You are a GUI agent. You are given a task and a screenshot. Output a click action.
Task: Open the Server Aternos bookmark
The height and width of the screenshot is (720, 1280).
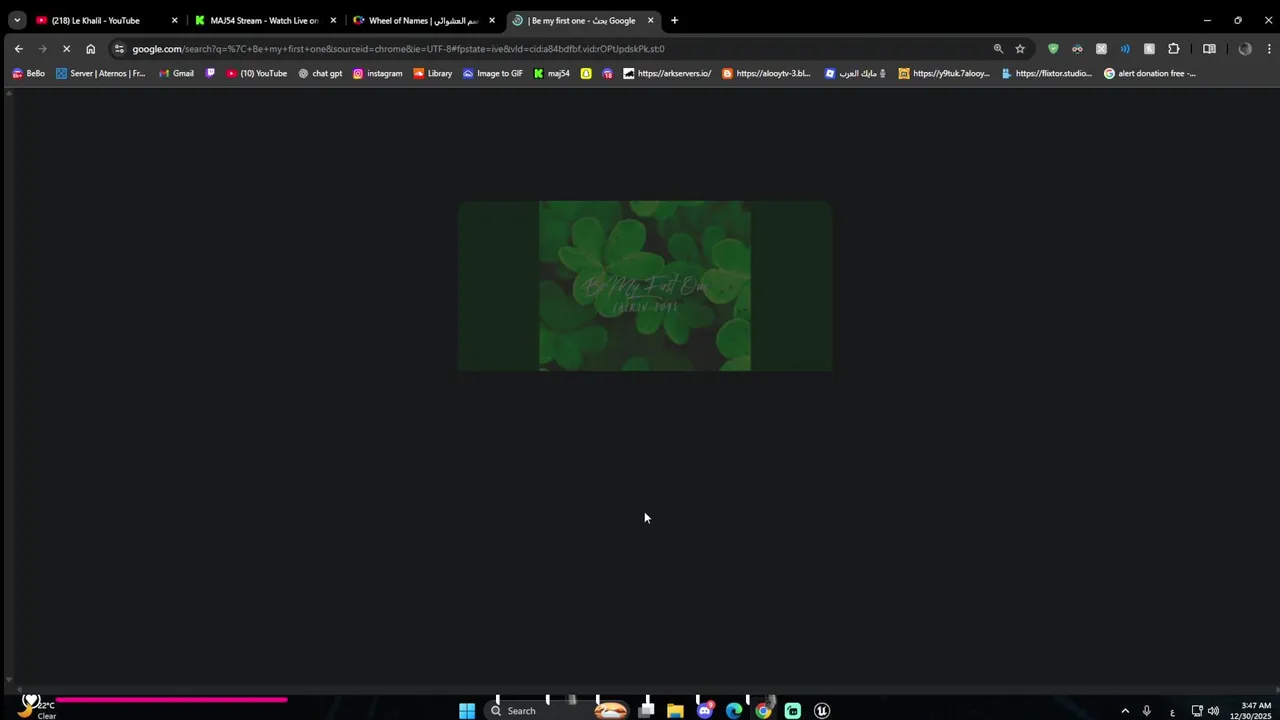point(101,73)
